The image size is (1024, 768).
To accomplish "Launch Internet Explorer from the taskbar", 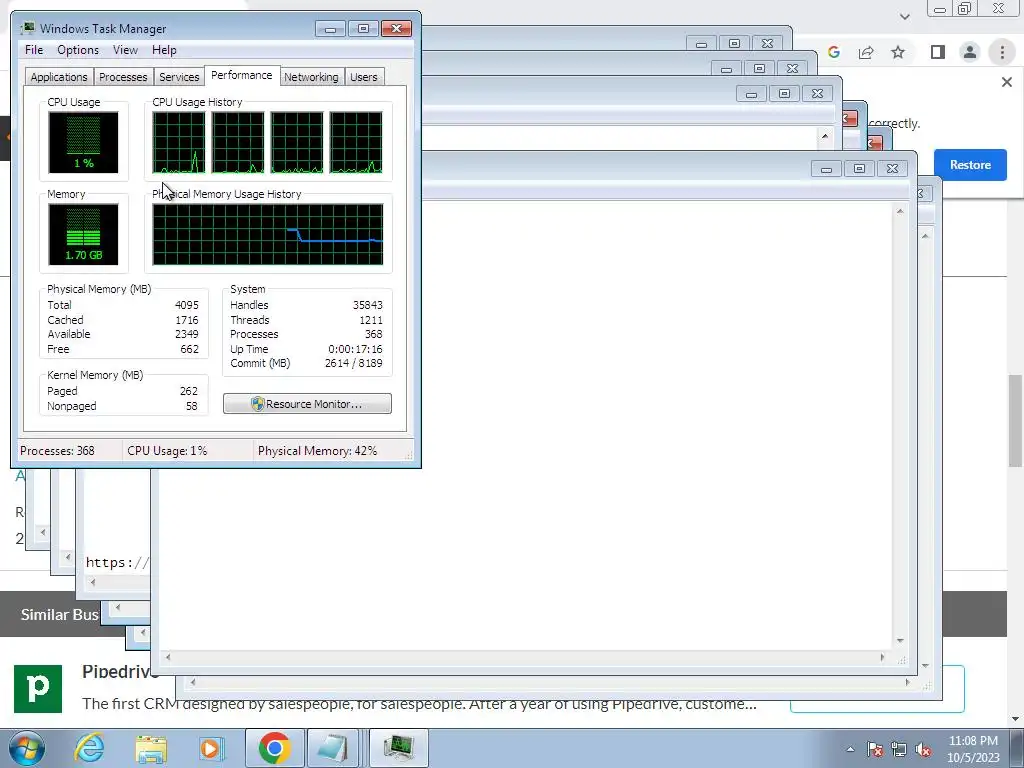I will tap(89, 748).
